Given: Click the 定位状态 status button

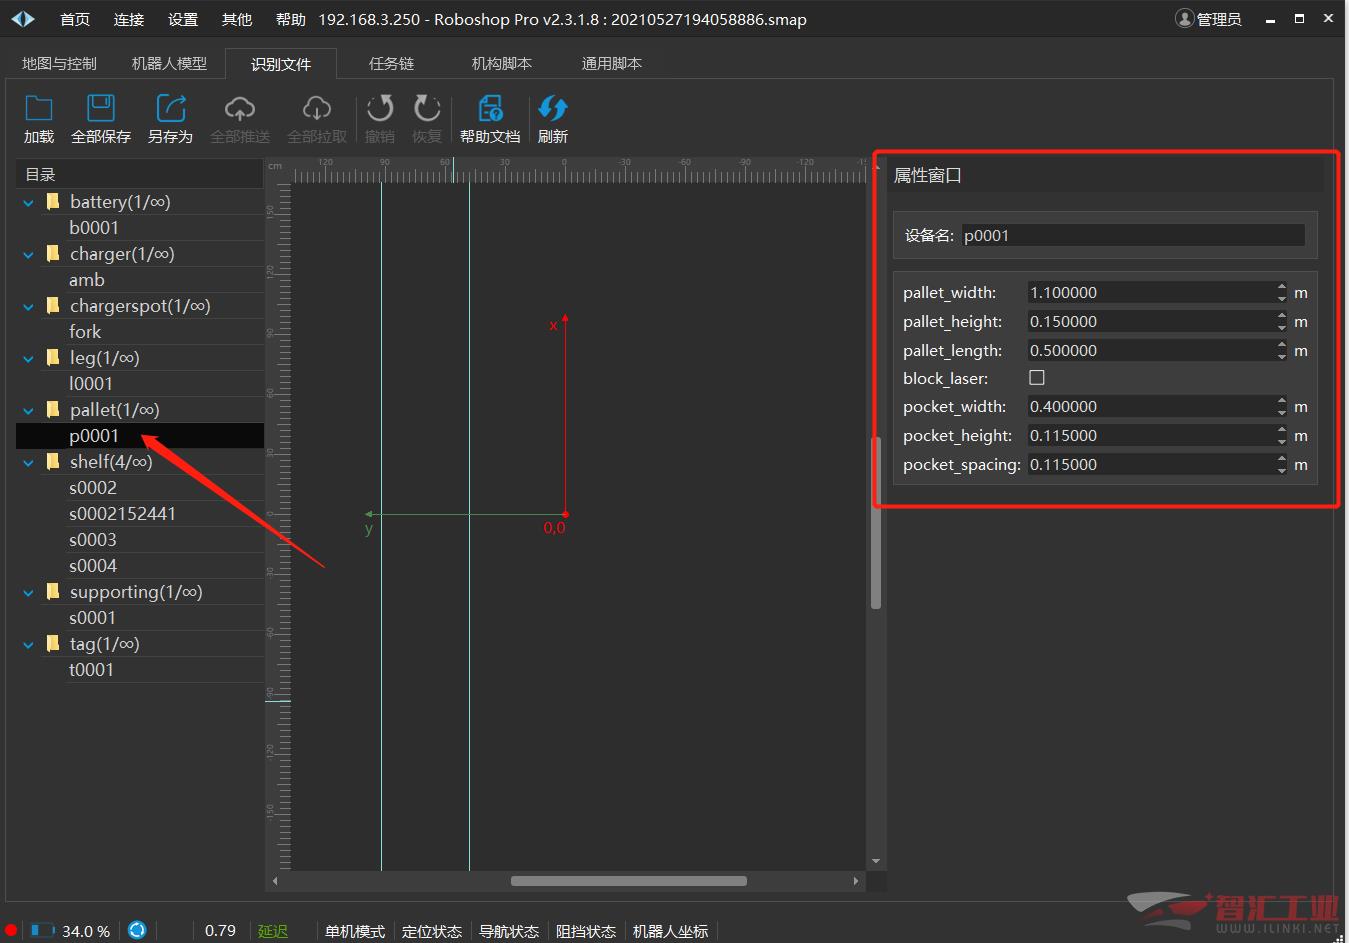Looking at the screenshot, I should 432,931.
